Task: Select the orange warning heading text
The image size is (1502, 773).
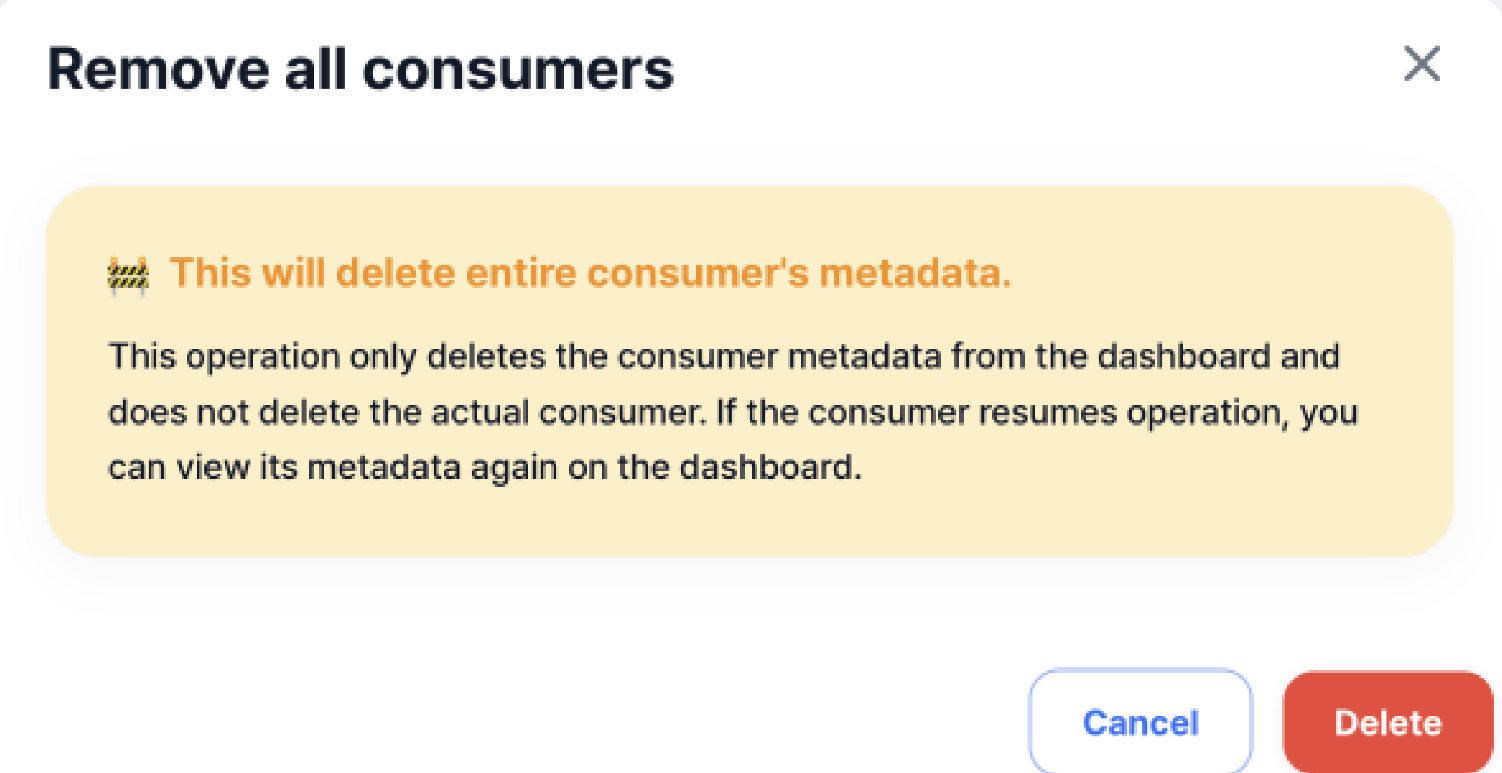Action: coord(590,272)
